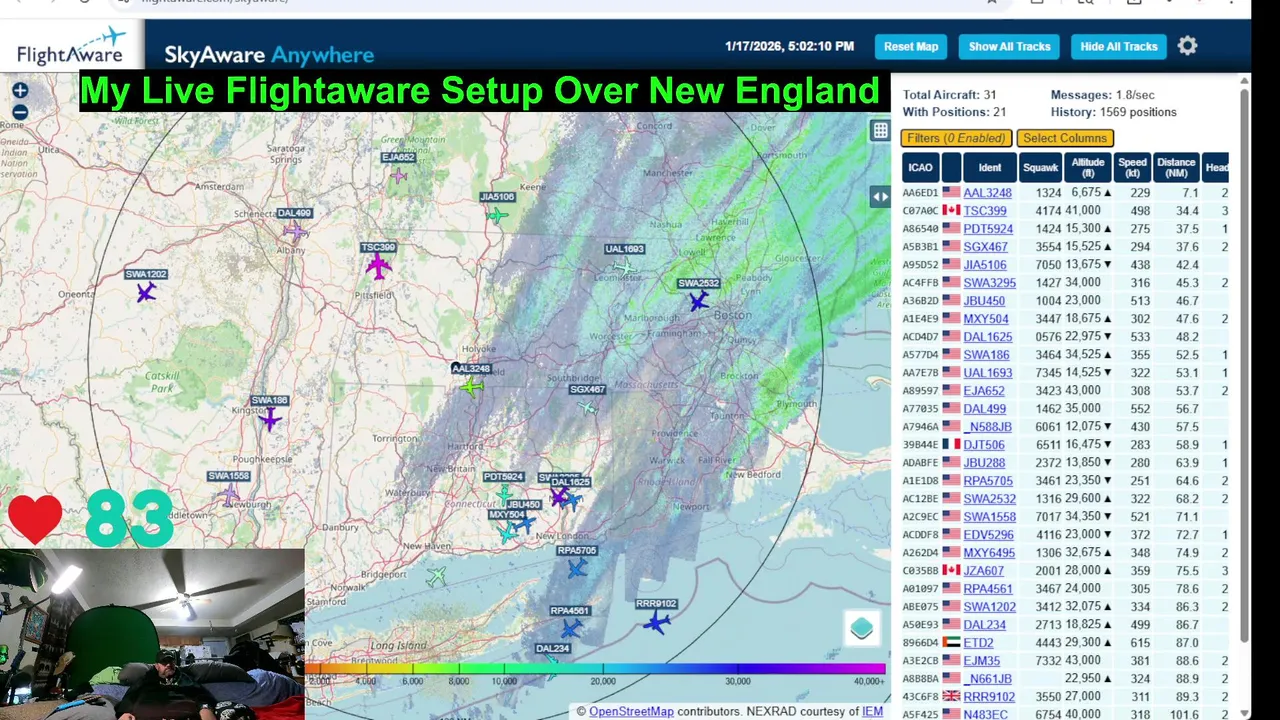
Task: Toggle the sidebar expand arrows
Action: [x=880, y=197]
